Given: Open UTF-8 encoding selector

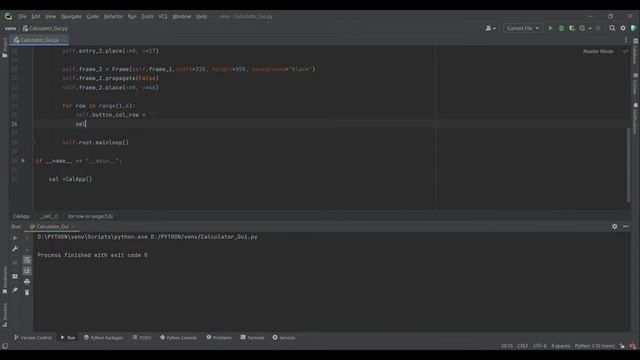Looking at the screenshot, I should [540, 346].
